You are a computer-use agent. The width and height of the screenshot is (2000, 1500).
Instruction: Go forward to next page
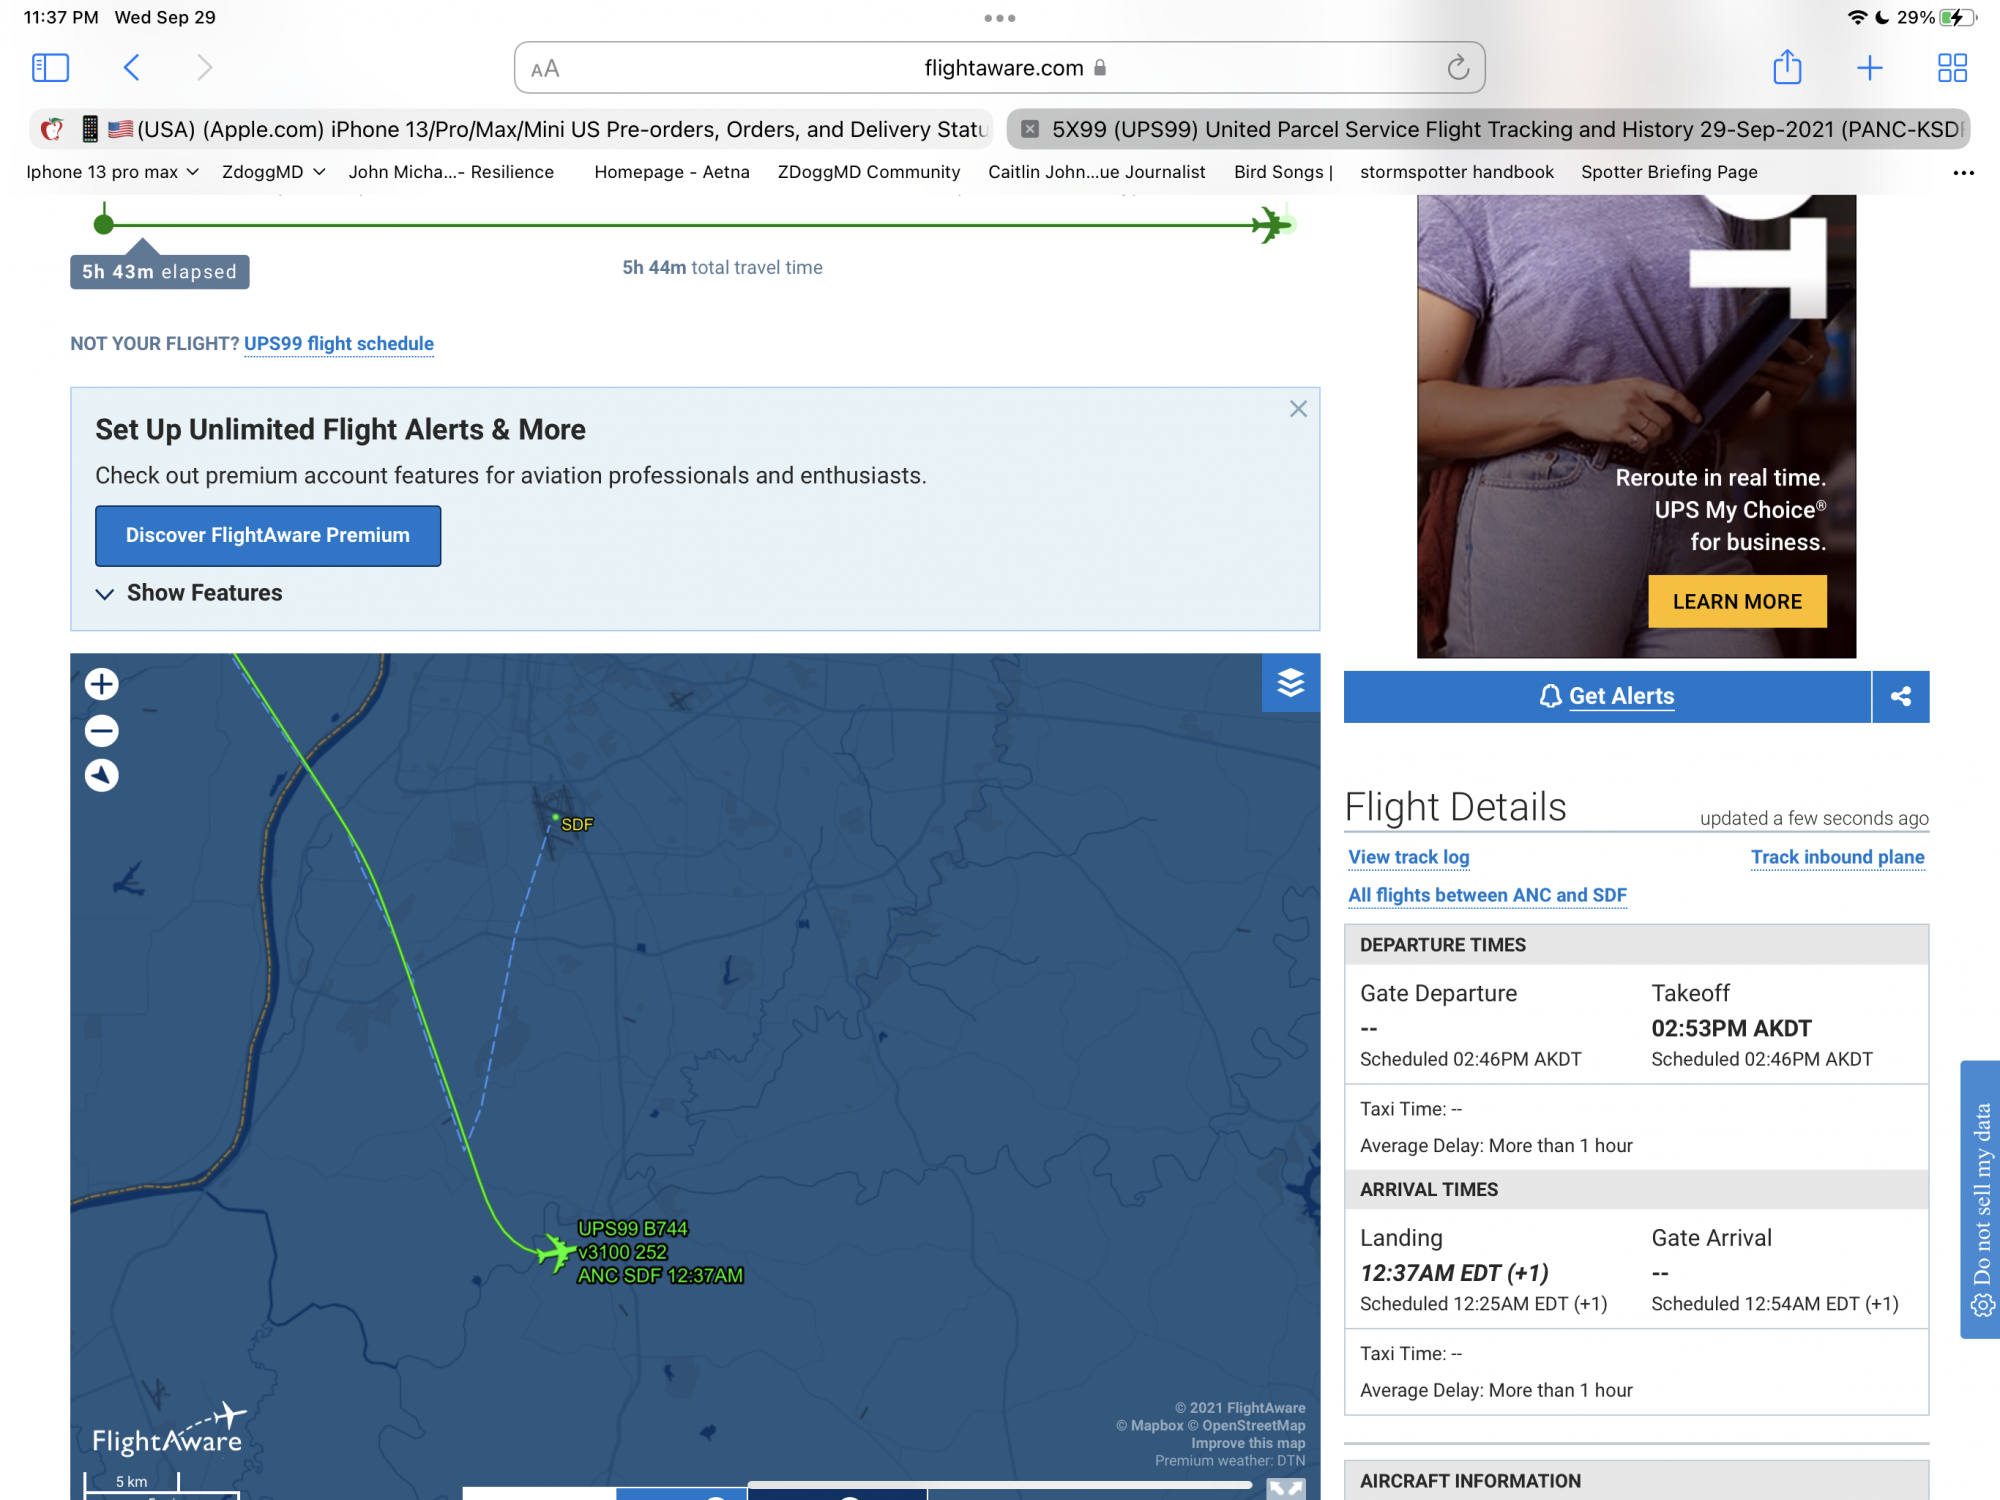(205, 67)
